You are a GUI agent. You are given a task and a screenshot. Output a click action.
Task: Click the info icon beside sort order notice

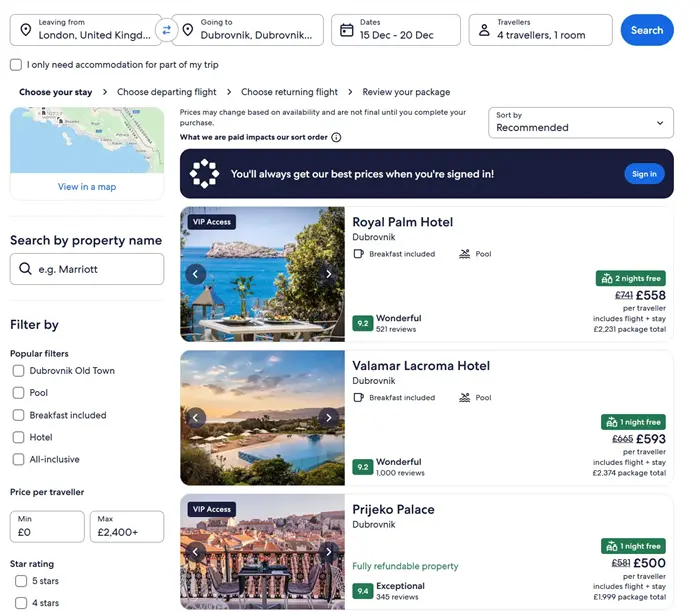[336, 138]
